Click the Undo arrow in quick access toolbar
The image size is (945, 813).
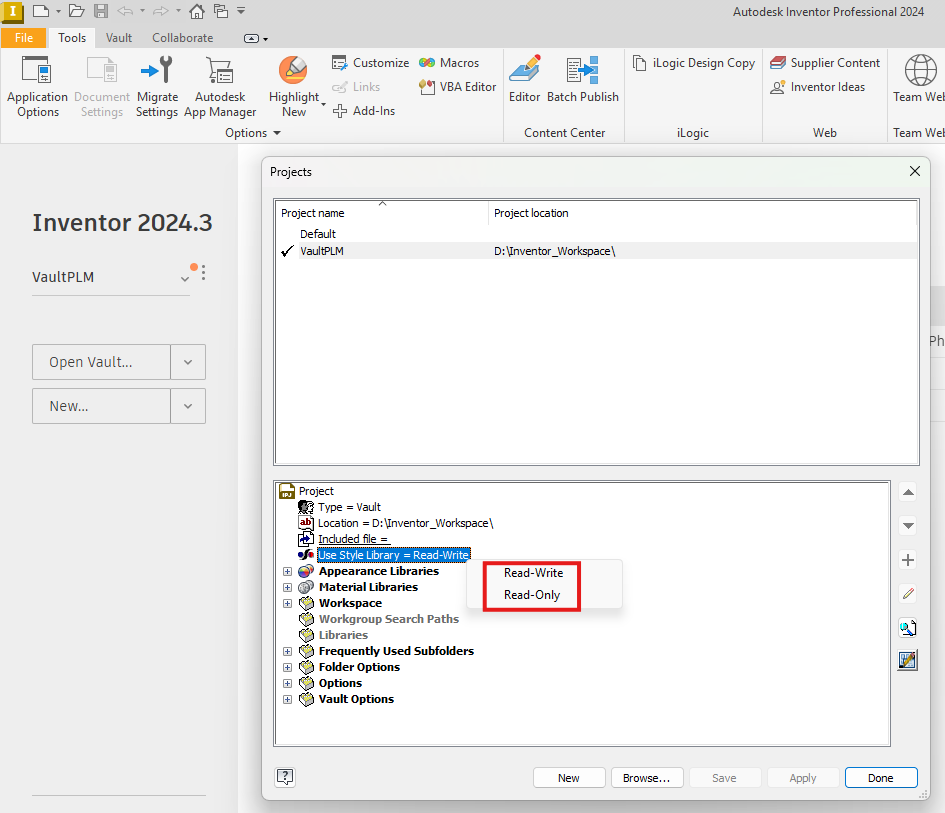point(125,11)
